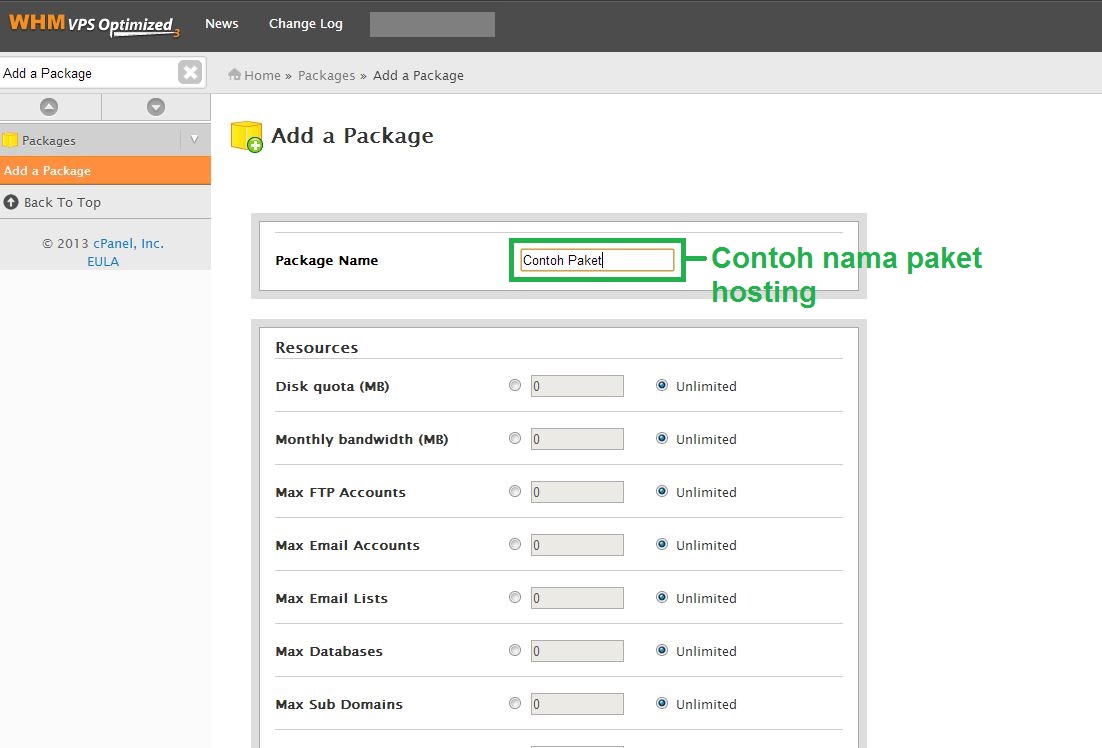Select Unlimited for Monthly bandwidth
Image resolution: width=1102 pixels, height=748 pixels.
pyautogui.click(x=662, y=439)
